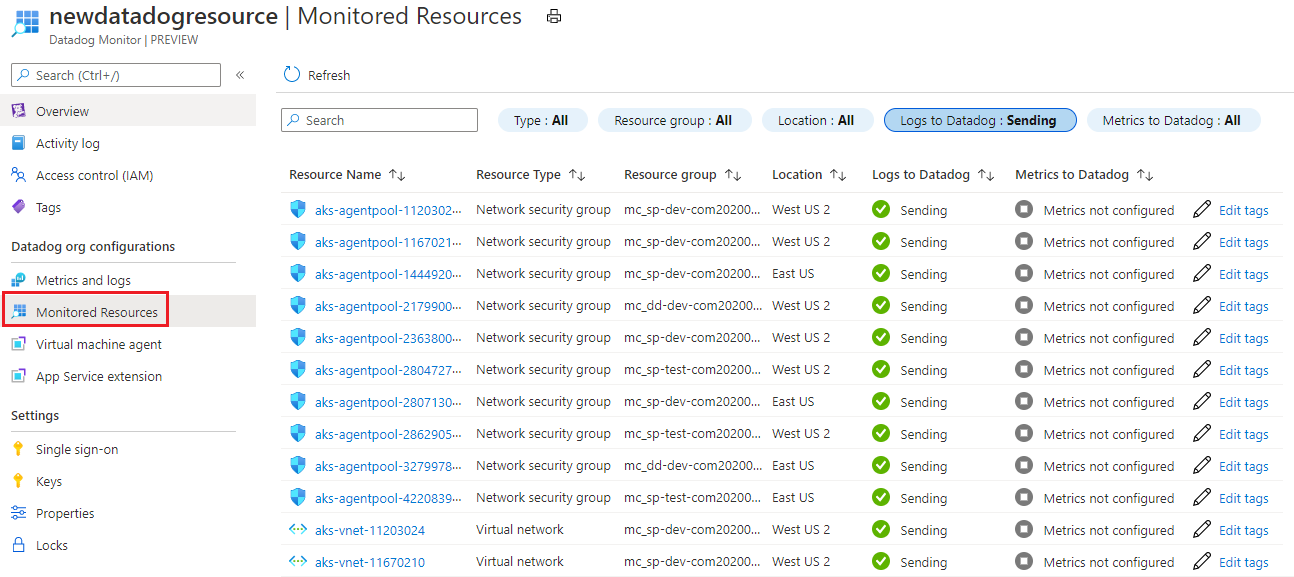The image size is (1294, 577).
Task: Click the virtual network icon for aks-vnet-11670210
Action: (x=298, y=561)
